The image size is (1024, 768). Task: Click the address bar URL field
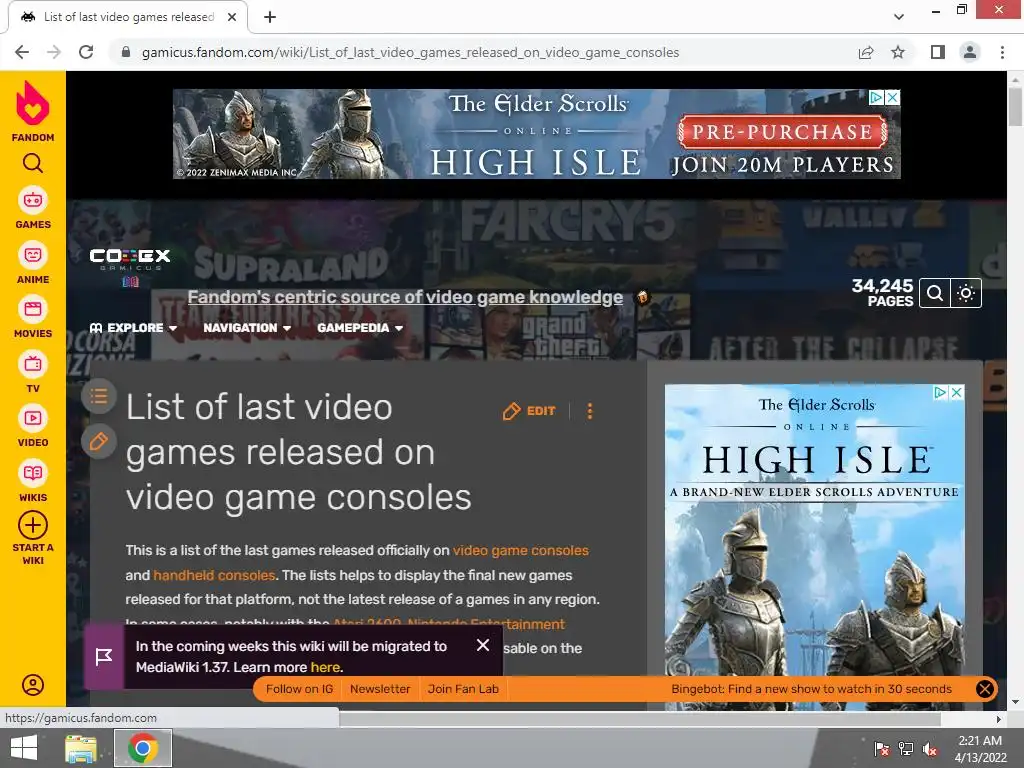[x=410, y=52]
